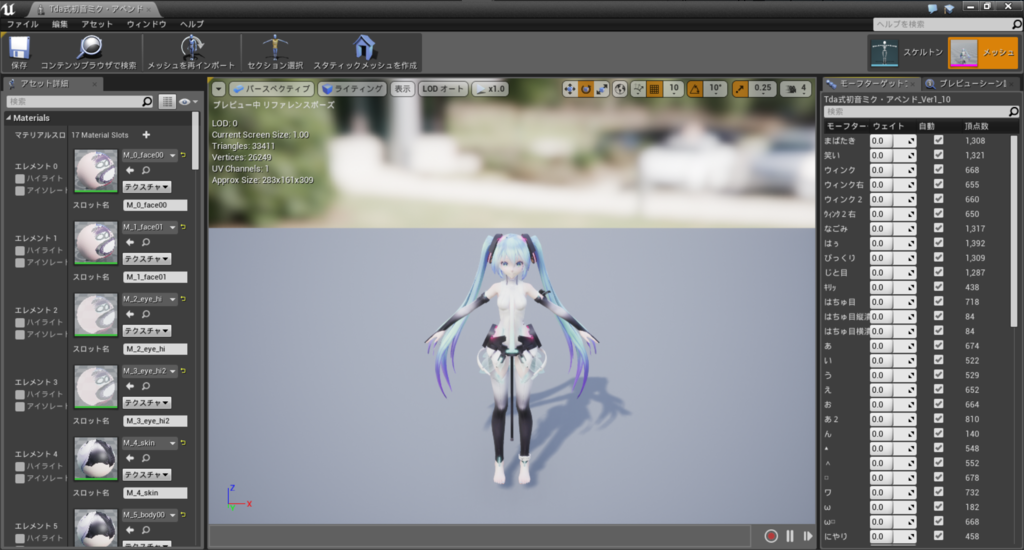
Task: Enable アイソレート checkbox for エレメント 0
Action: [x=20, y=191]
